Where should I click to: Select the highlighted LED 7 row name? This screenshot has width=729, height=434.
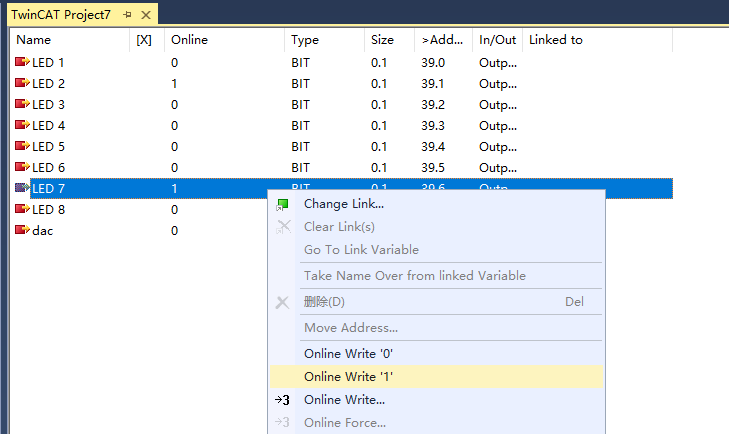point(48,188)
